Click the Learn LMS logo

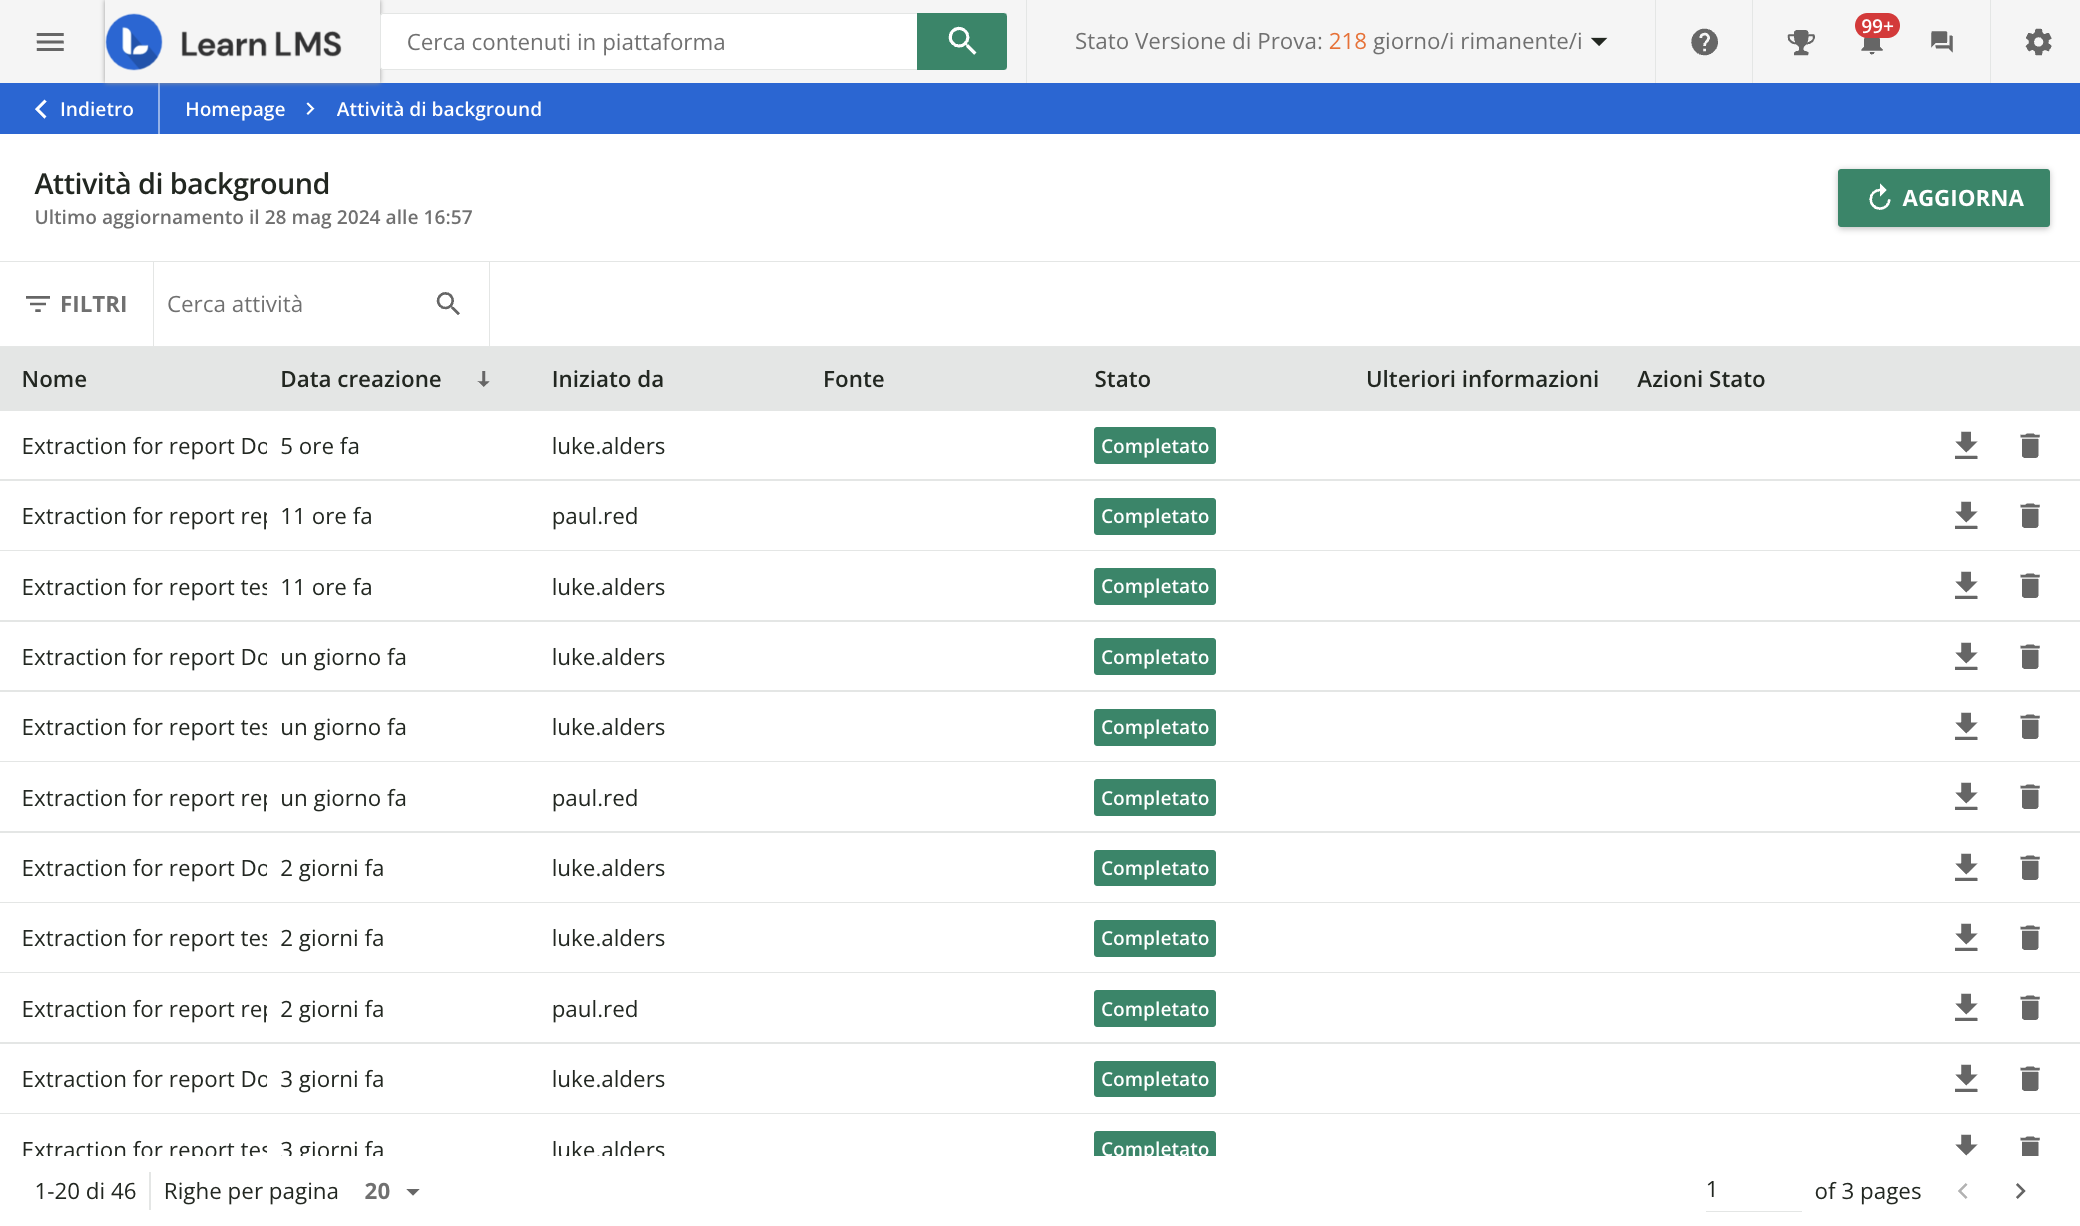coord(224,42)
